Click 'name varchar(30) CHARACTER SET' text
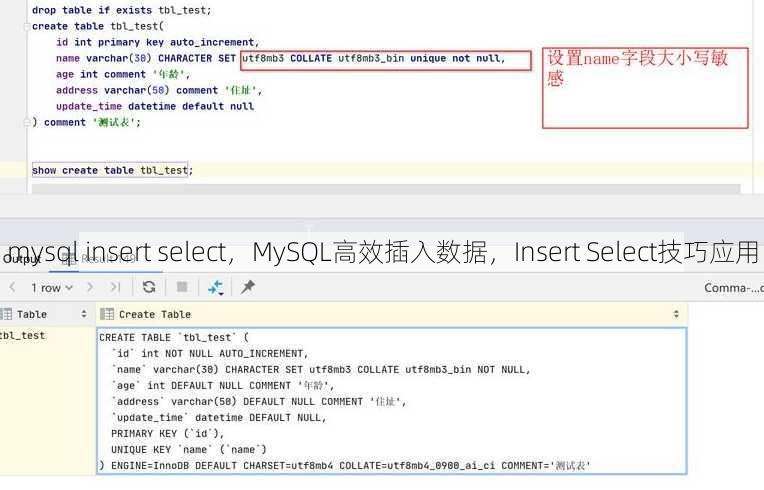 (x=146, y=58)
